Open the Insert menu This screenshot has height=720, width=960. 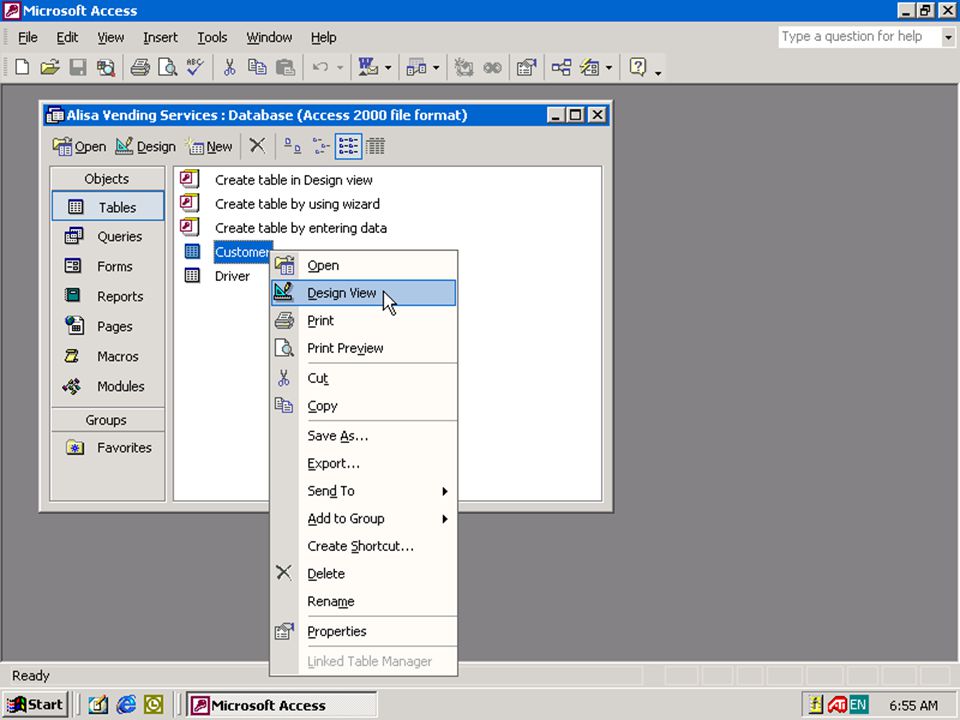point(160,37)
